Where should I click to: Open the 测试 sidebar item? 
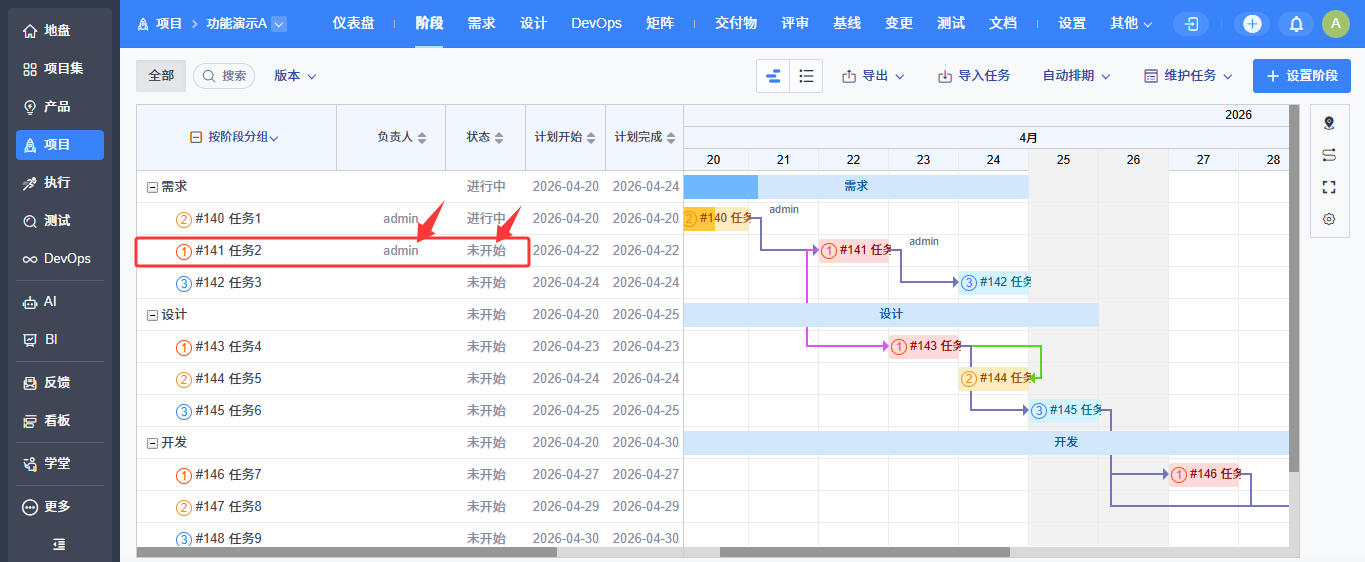[x=60, y=221]
